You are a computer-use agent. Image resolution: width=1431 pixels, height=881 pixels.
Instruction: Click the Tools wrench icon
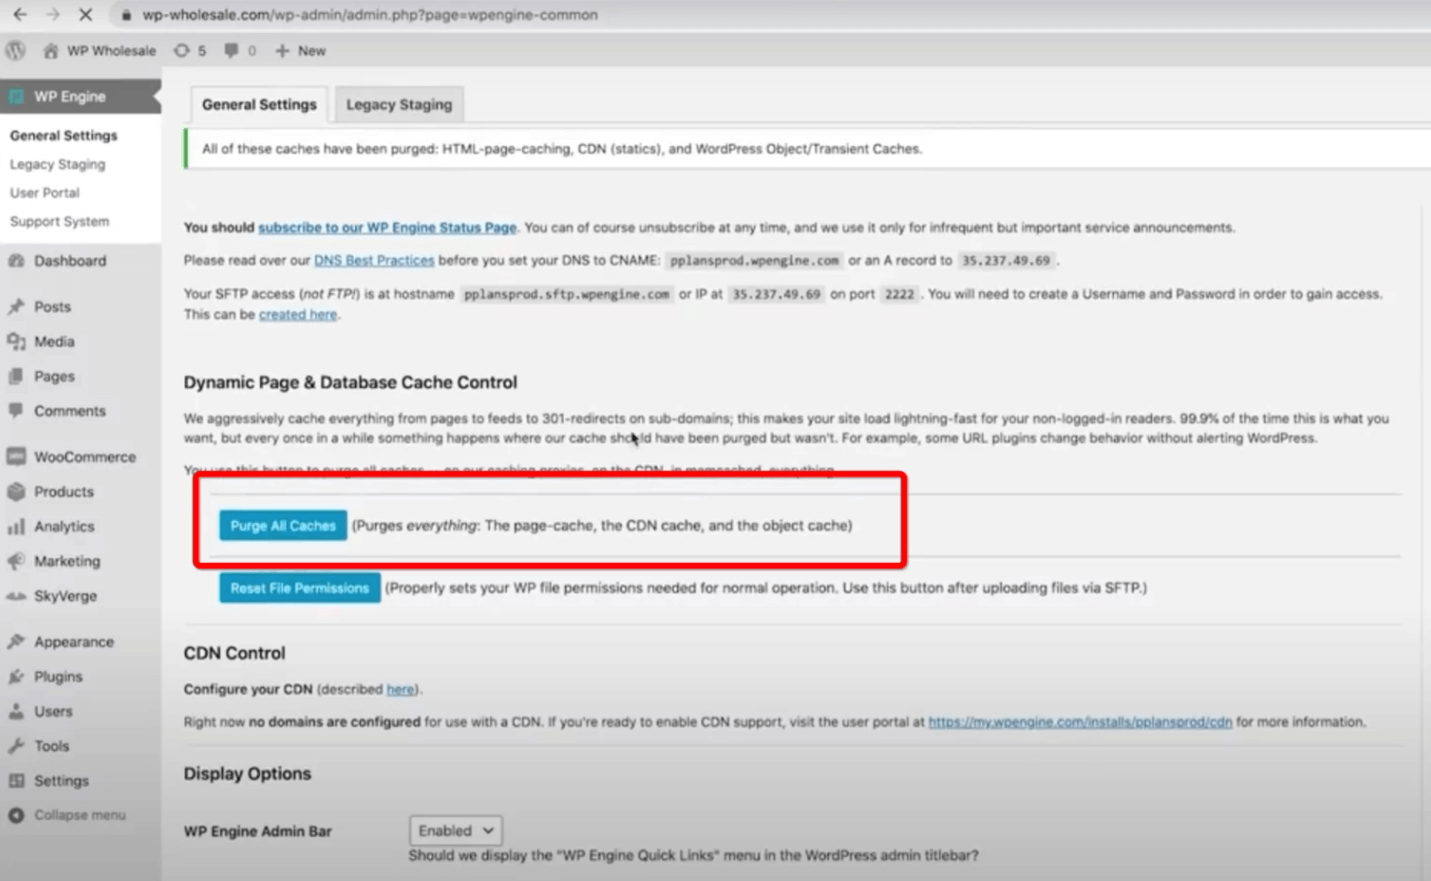(x=16, y=746)
